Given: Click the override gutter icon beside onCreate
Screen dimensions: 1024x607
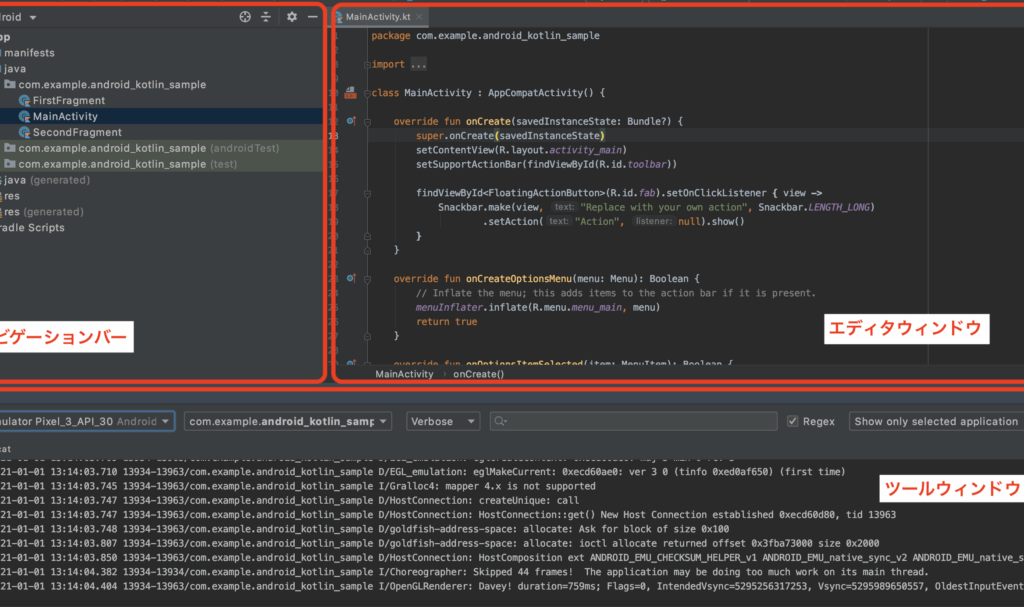Looking at the screenshot, I should coord(350,121).
